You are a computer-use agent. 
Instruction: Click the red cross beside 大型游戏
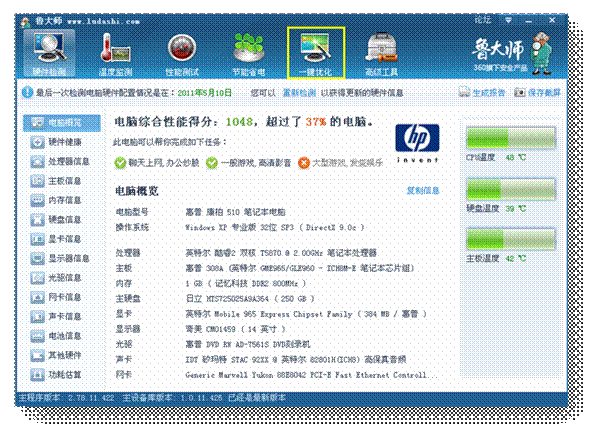coord(304,163)
